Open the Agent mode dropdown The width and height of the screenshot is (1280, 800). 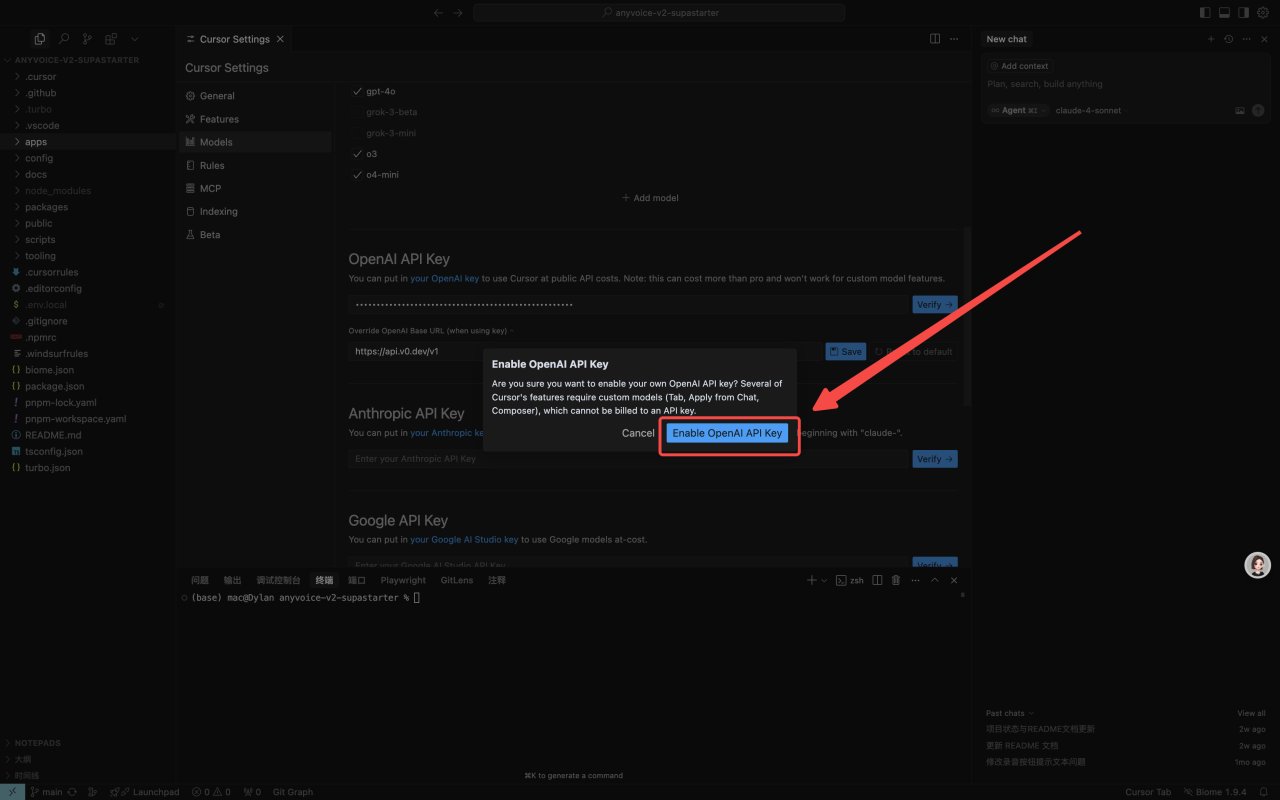click(x=1018, y=110)
